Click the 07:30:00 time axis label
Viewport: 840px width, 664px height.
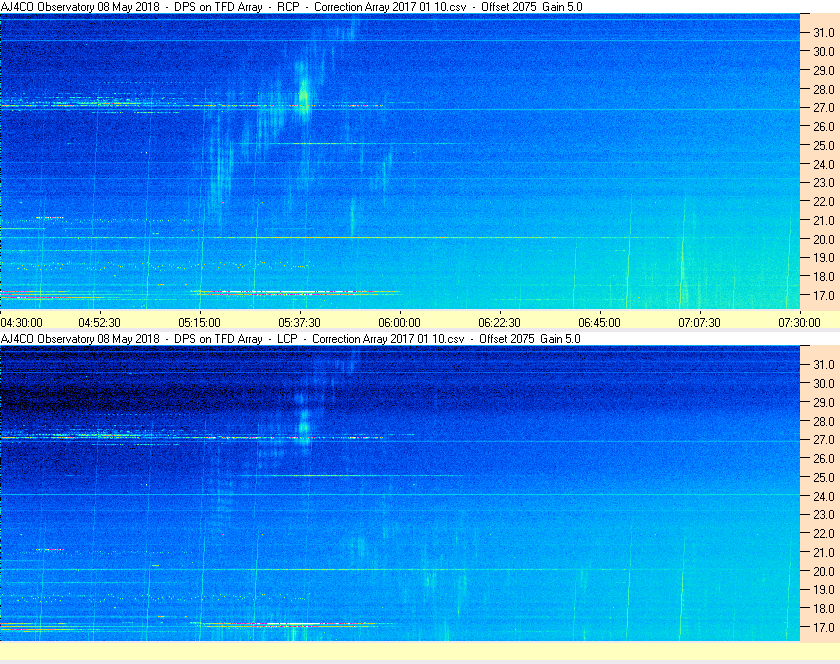[x=799, y=323]
